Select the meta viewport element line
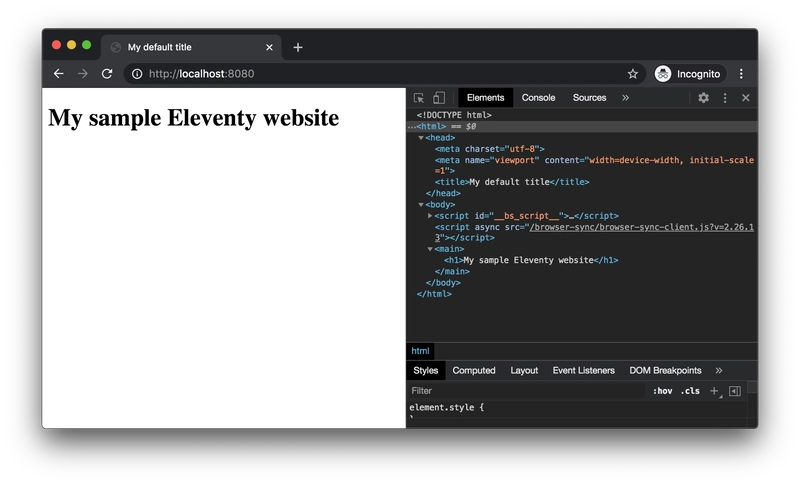 (x=594, y=165)
